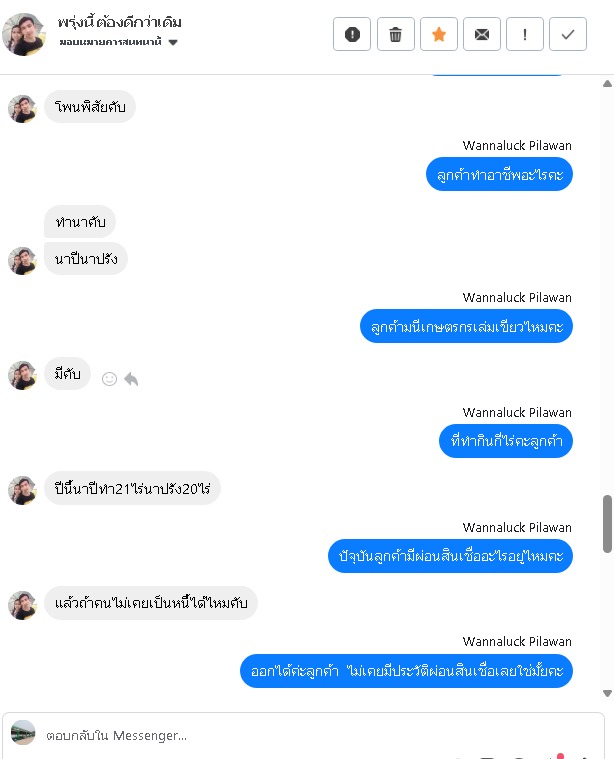Open assign conversation dropdown arrow

coord(173,43)
